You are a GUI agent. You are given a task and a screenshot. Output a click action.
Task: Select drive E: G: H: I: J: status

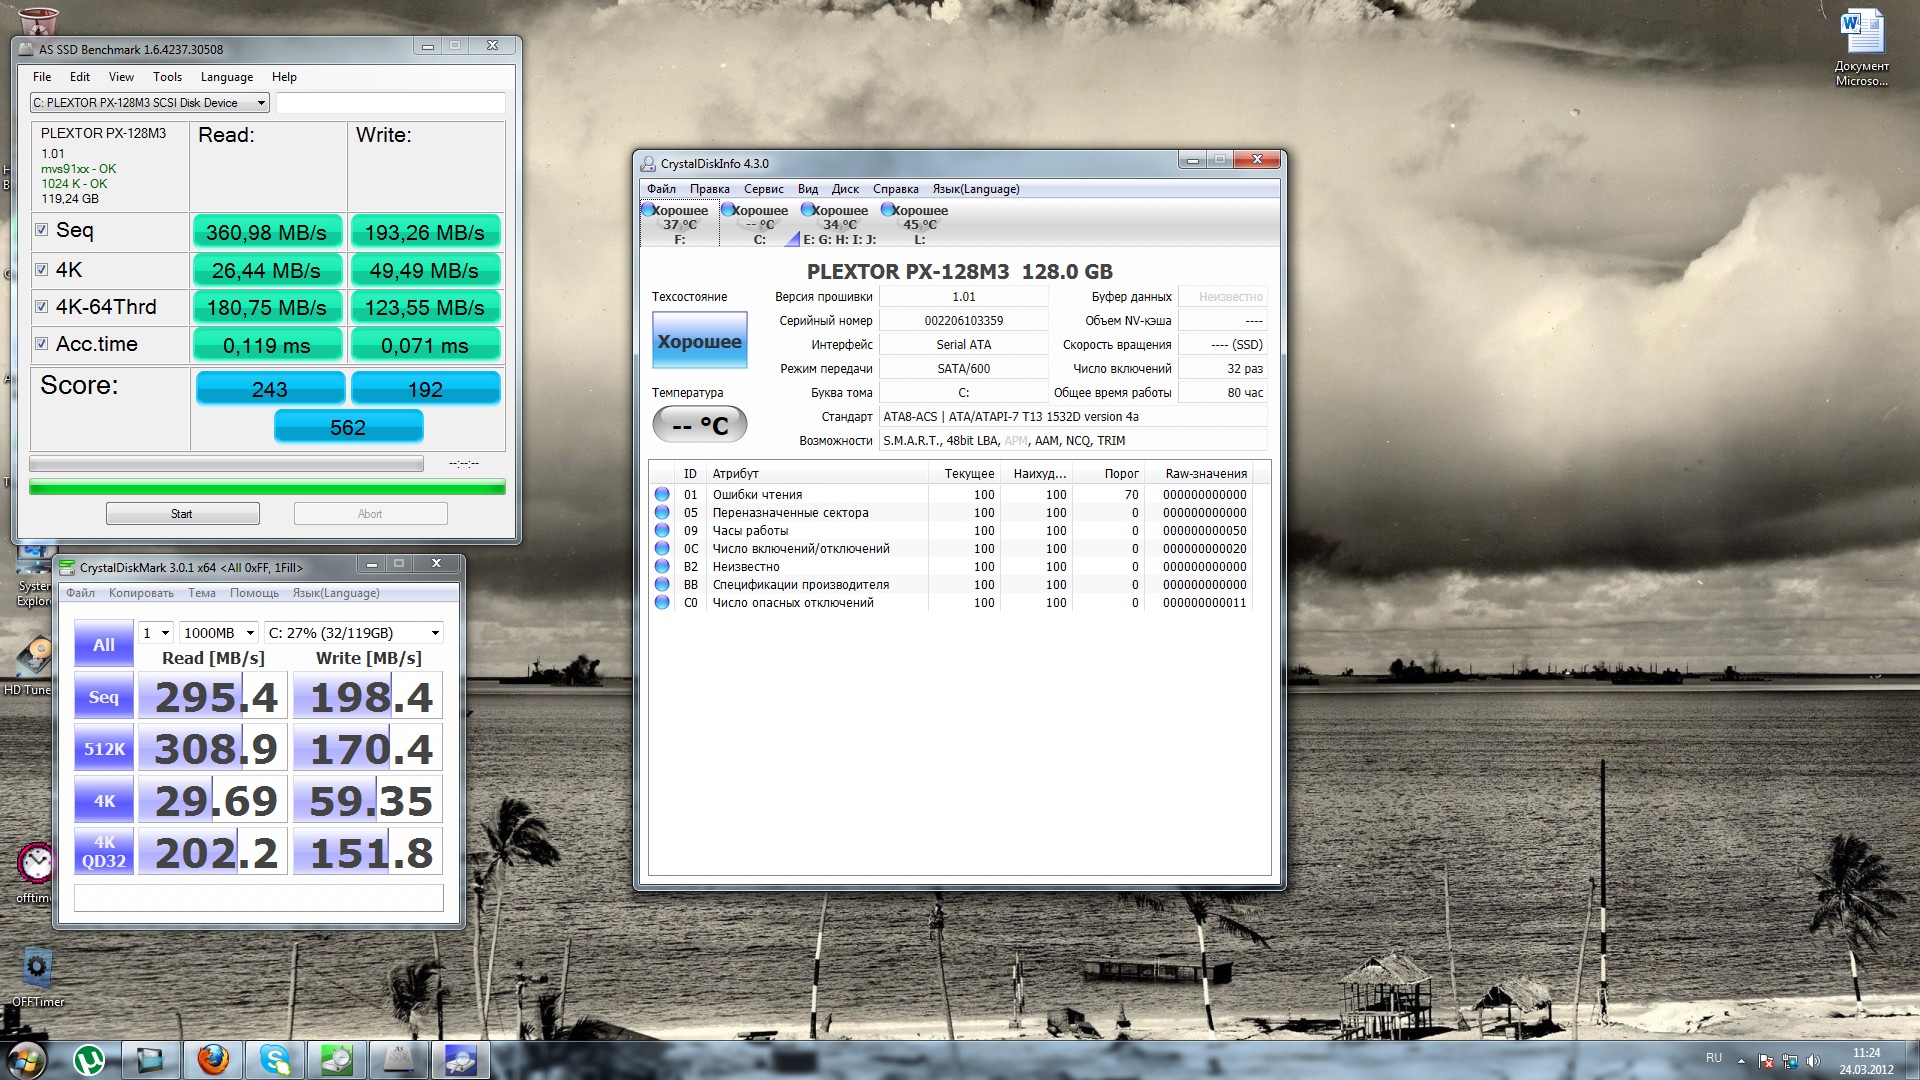(x=839, y=224)
